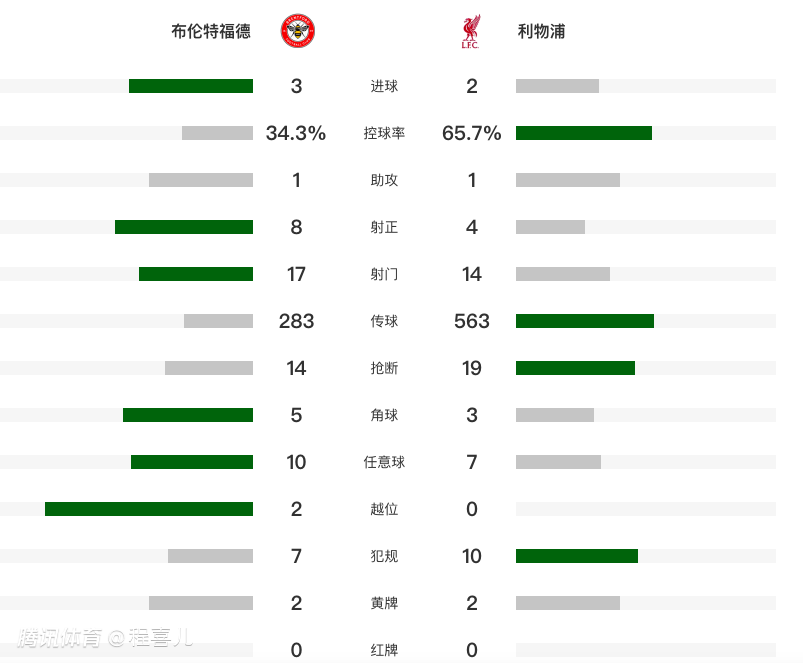
Task: Click Liverpool's pass count 563
Action: tap(472, 321)
